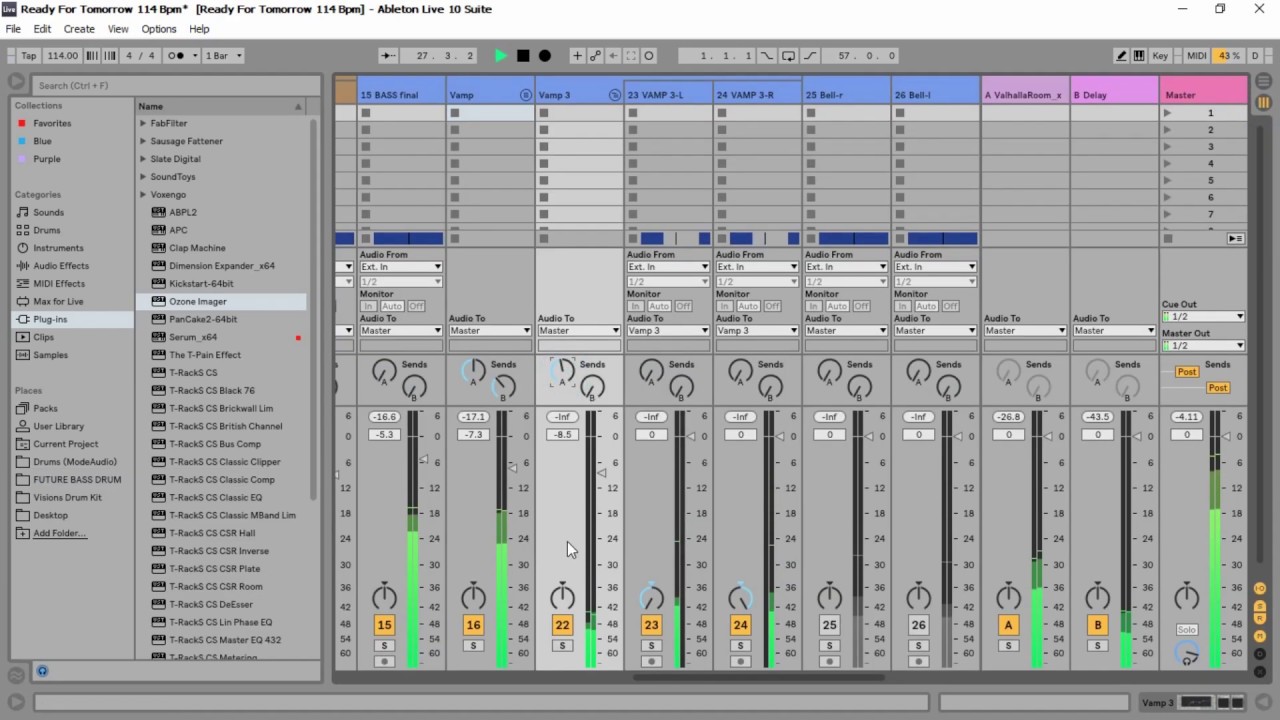Enable MIDI arrangement overdub plus button
Image resolution: width=1280 pixels, height=720 pixels.
tap(577, 56)
